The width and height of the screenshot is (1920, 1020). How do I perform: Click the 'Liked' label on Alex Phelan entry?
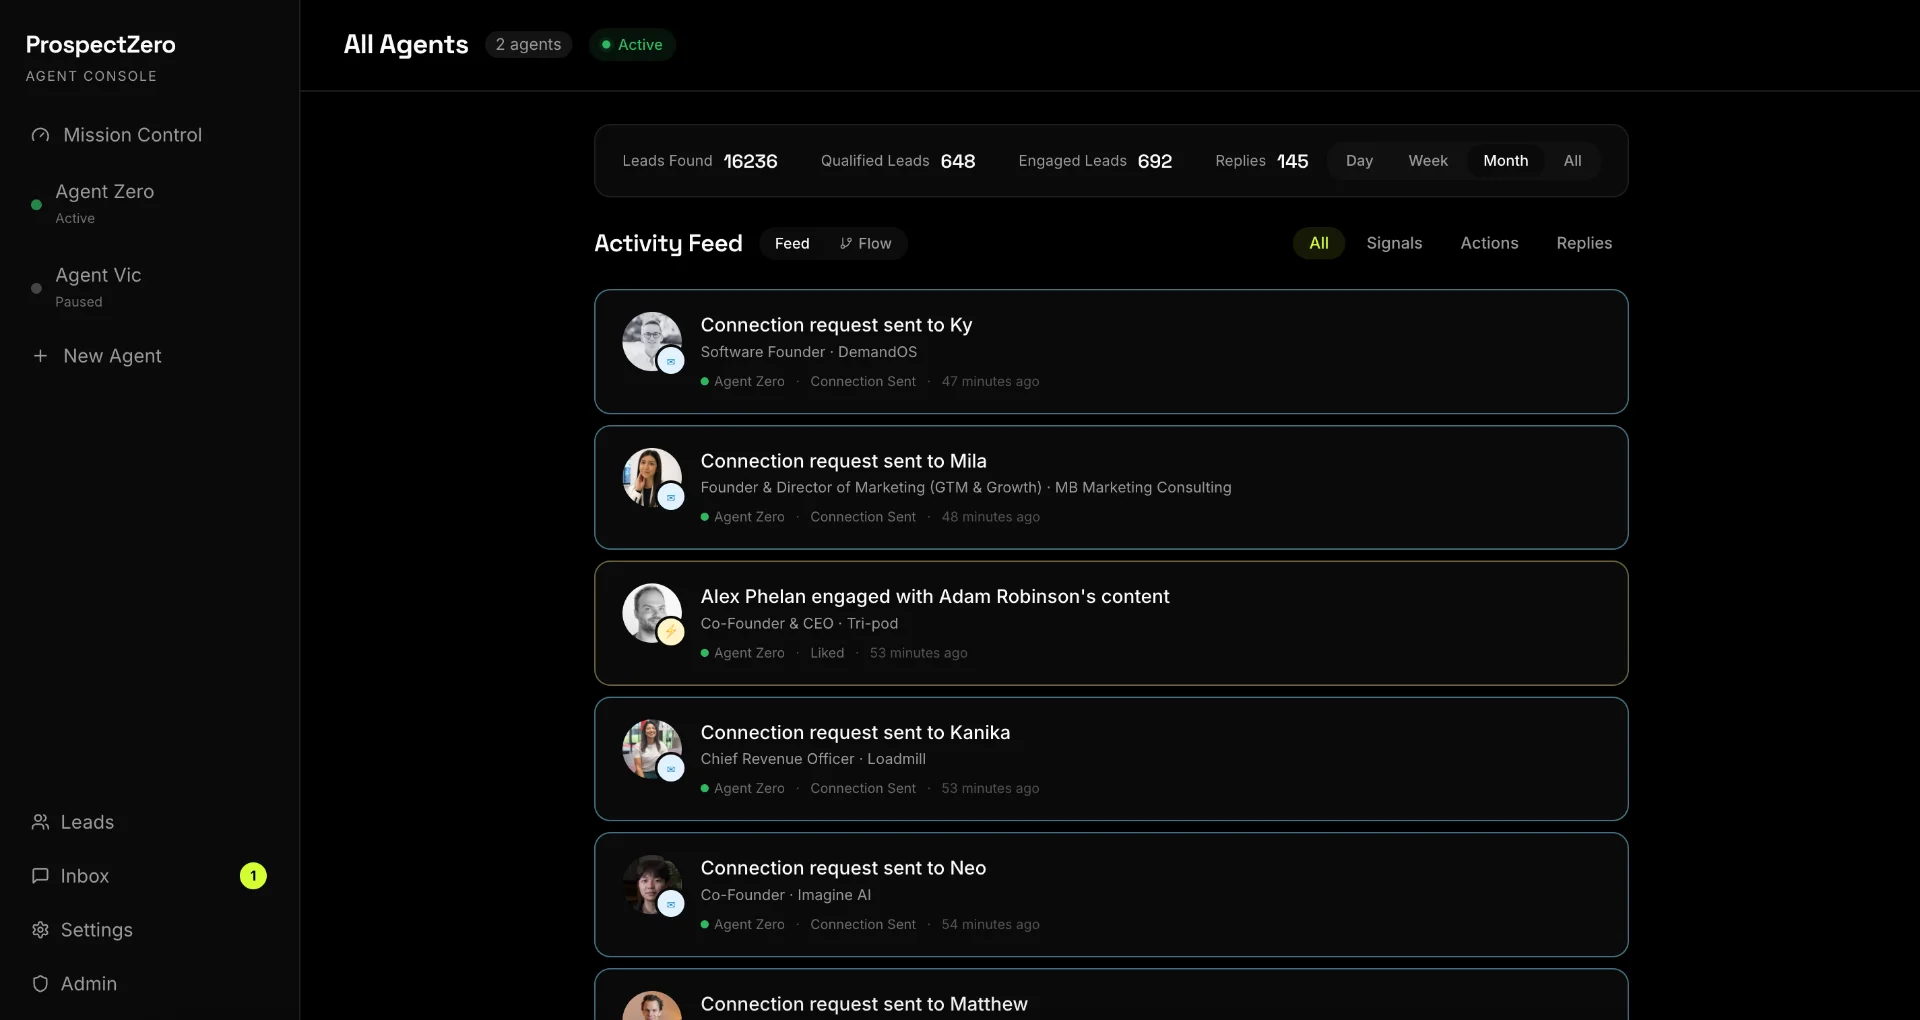(827, 653)
